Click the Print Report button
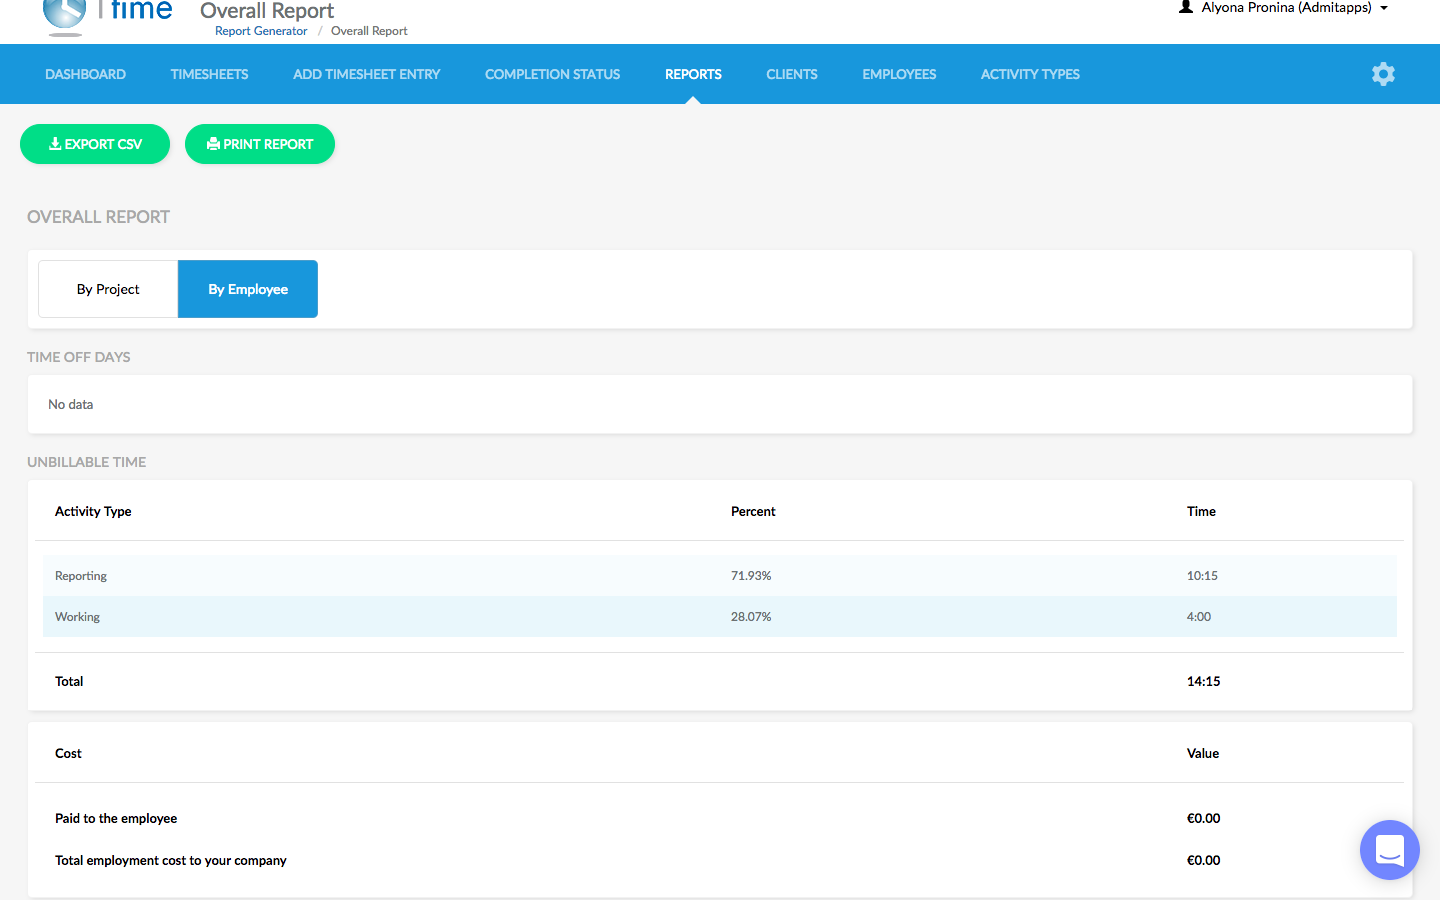 click(260, 144)
